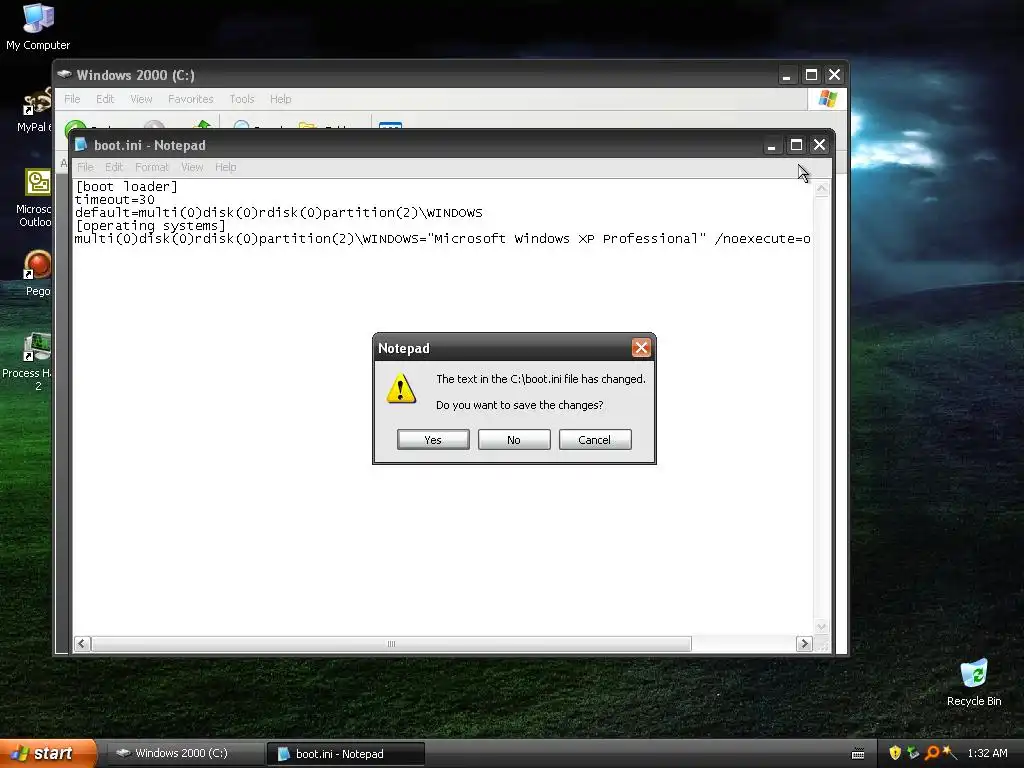The width and height of the screenshot is (1024, 768).
Task: Click Yes to save boot.ini changes
Action: [x=433, y=440]
